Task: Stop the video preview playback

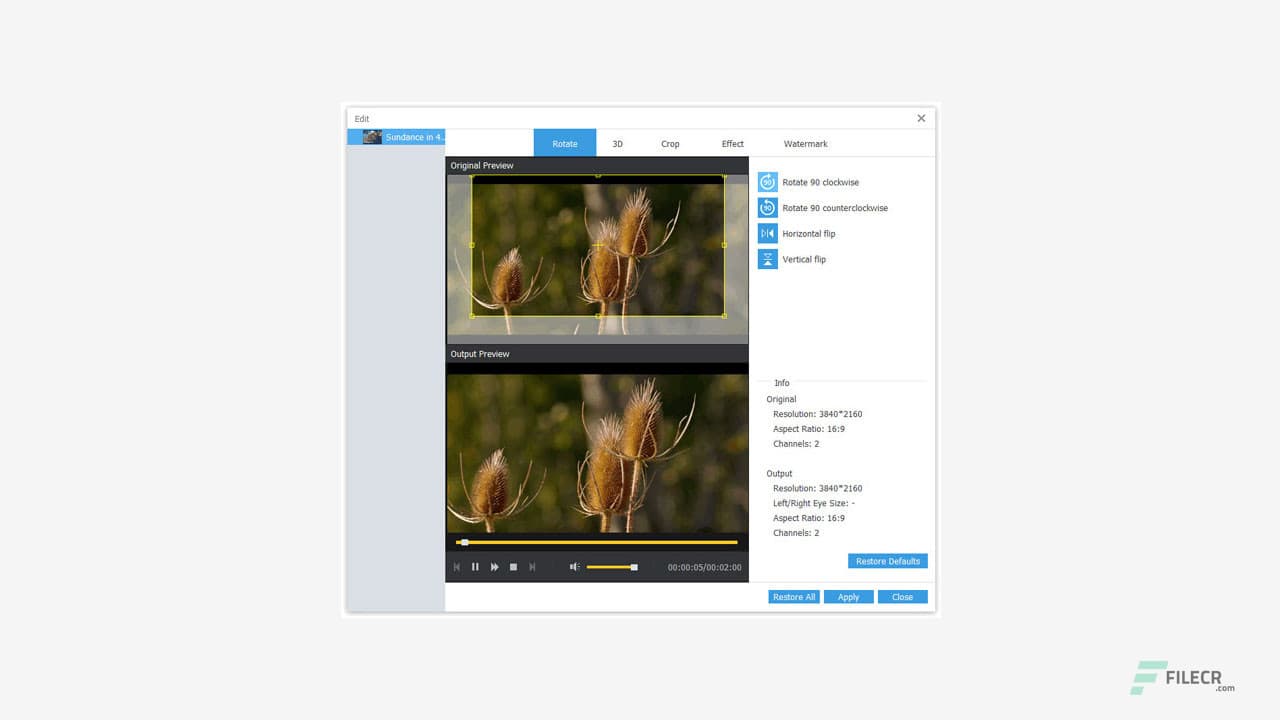Action: point(513,566)
